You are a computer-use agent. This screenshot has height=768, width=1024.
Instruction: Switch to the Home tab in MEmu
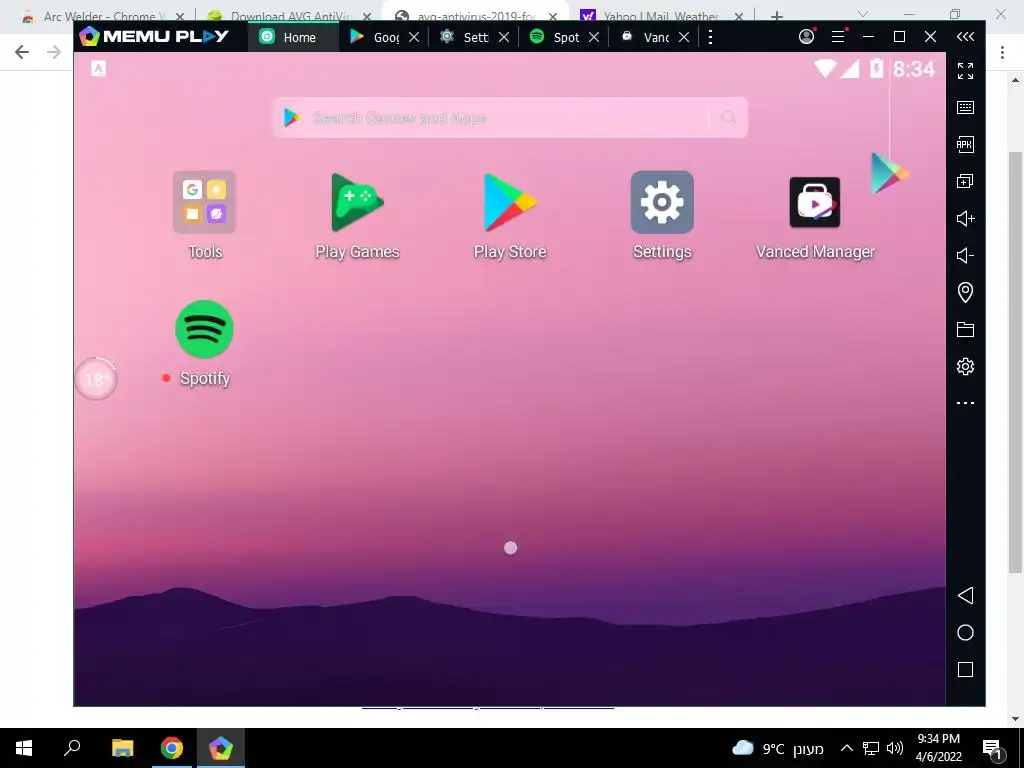point(293,37)
